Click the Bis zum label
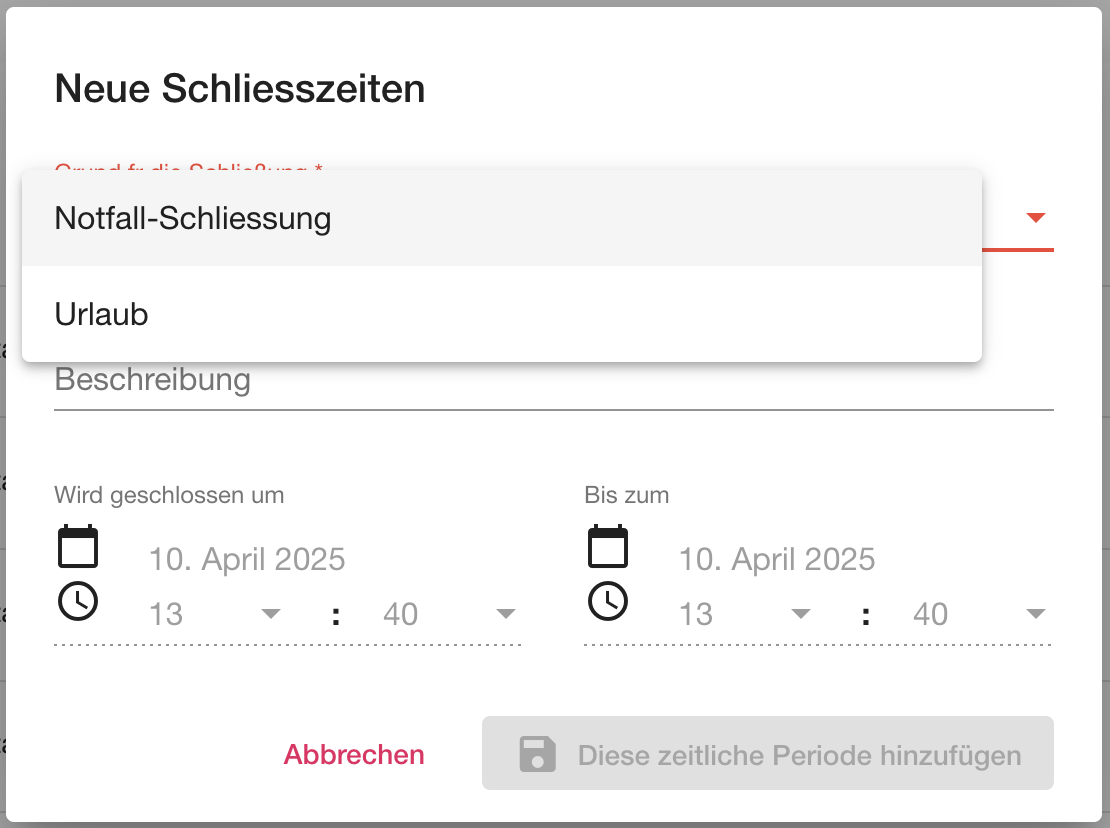1110x828 pixels. tap(627, 495)
